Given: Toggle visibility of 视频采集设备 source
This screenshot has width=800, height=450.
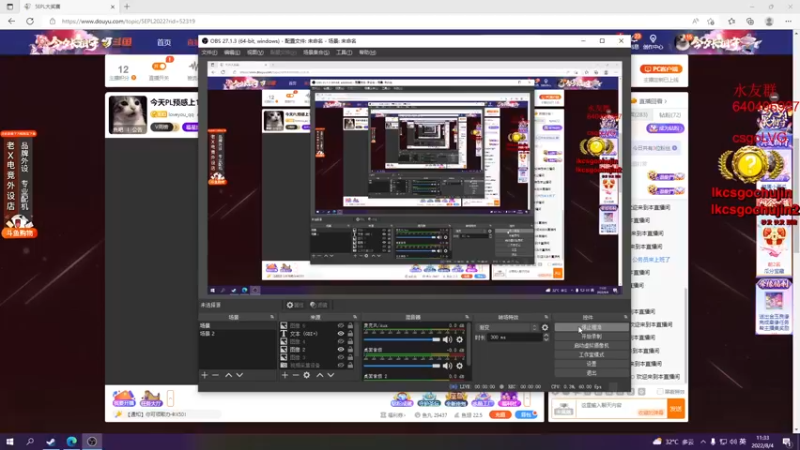Looking at the screenshot, I should [341, 365].
